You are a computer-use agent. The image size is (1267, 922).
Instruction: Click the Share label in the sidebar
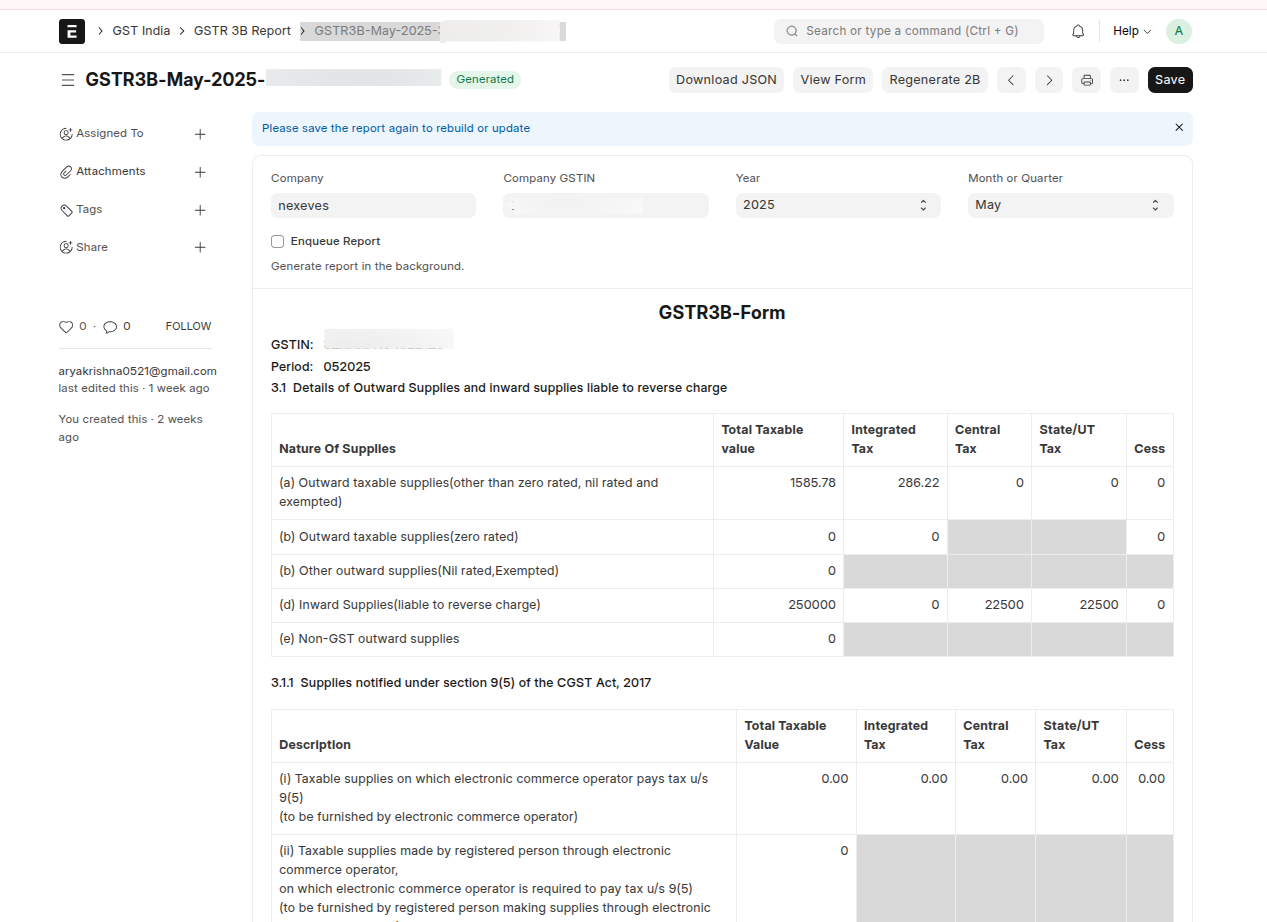[91, 247]
